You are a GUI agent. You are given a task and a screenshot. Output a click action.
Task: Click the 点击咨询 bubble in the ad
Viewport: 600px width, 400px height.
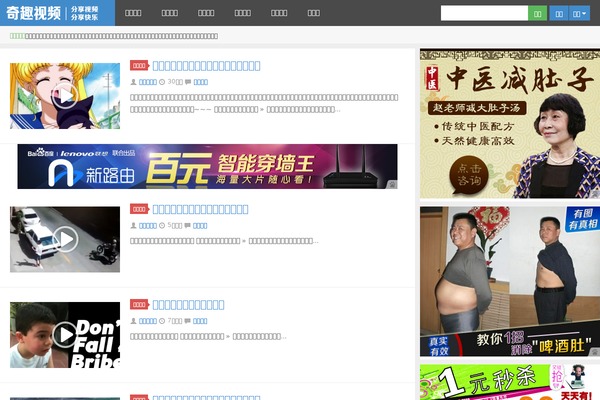click(469, 175)
